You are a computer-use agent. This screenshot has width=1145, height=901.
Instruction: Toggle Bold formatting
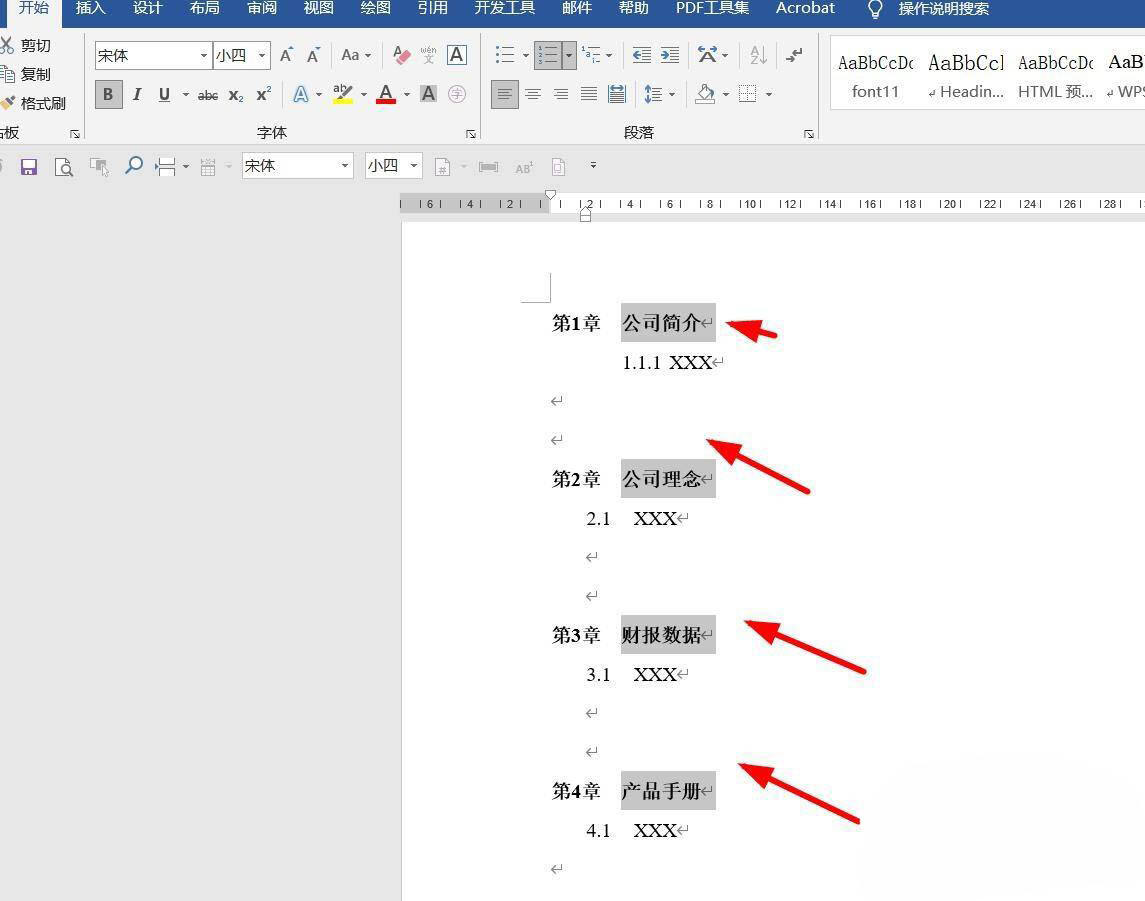[x=108, y=94]
